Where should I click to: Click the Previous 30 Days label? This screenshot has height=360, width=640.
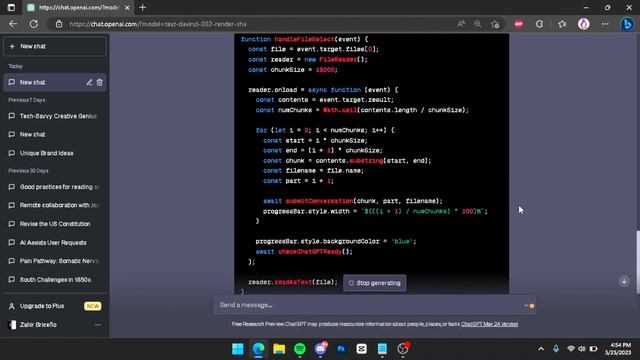pyautogui.click(x=29, y=171)
